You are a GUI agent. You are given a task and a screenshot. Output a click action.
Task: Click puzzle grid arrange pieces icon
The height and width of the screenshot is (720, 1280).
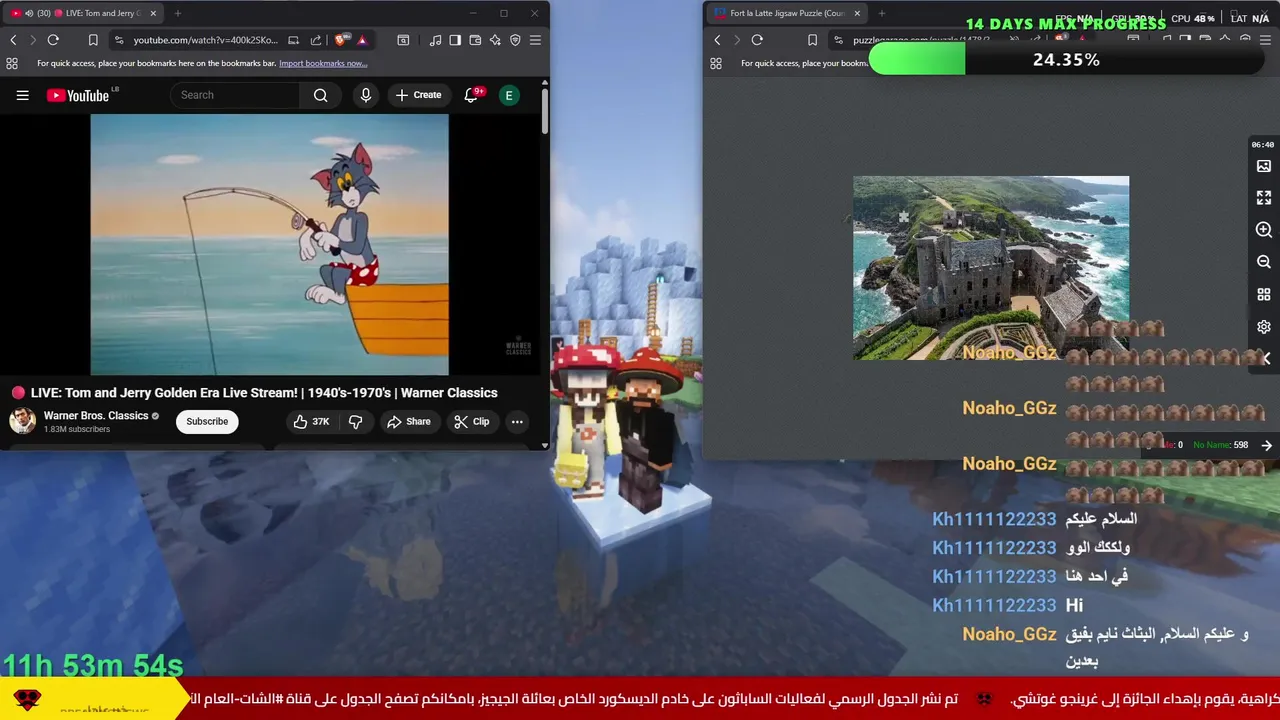click(x=1264, y=294)
